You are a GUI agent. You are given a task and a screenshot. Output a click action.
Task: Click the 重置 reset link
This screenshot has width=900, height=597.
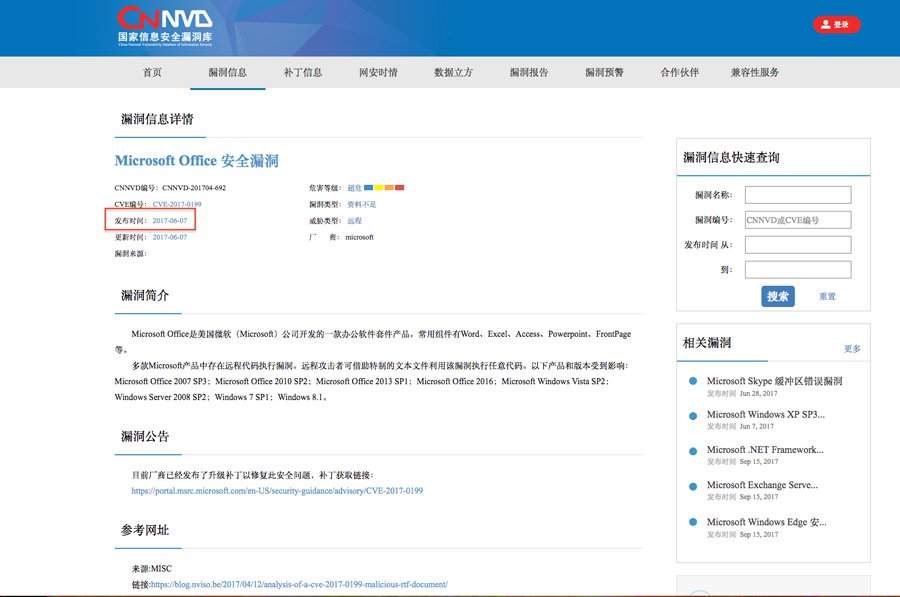(x=827, y=296)
